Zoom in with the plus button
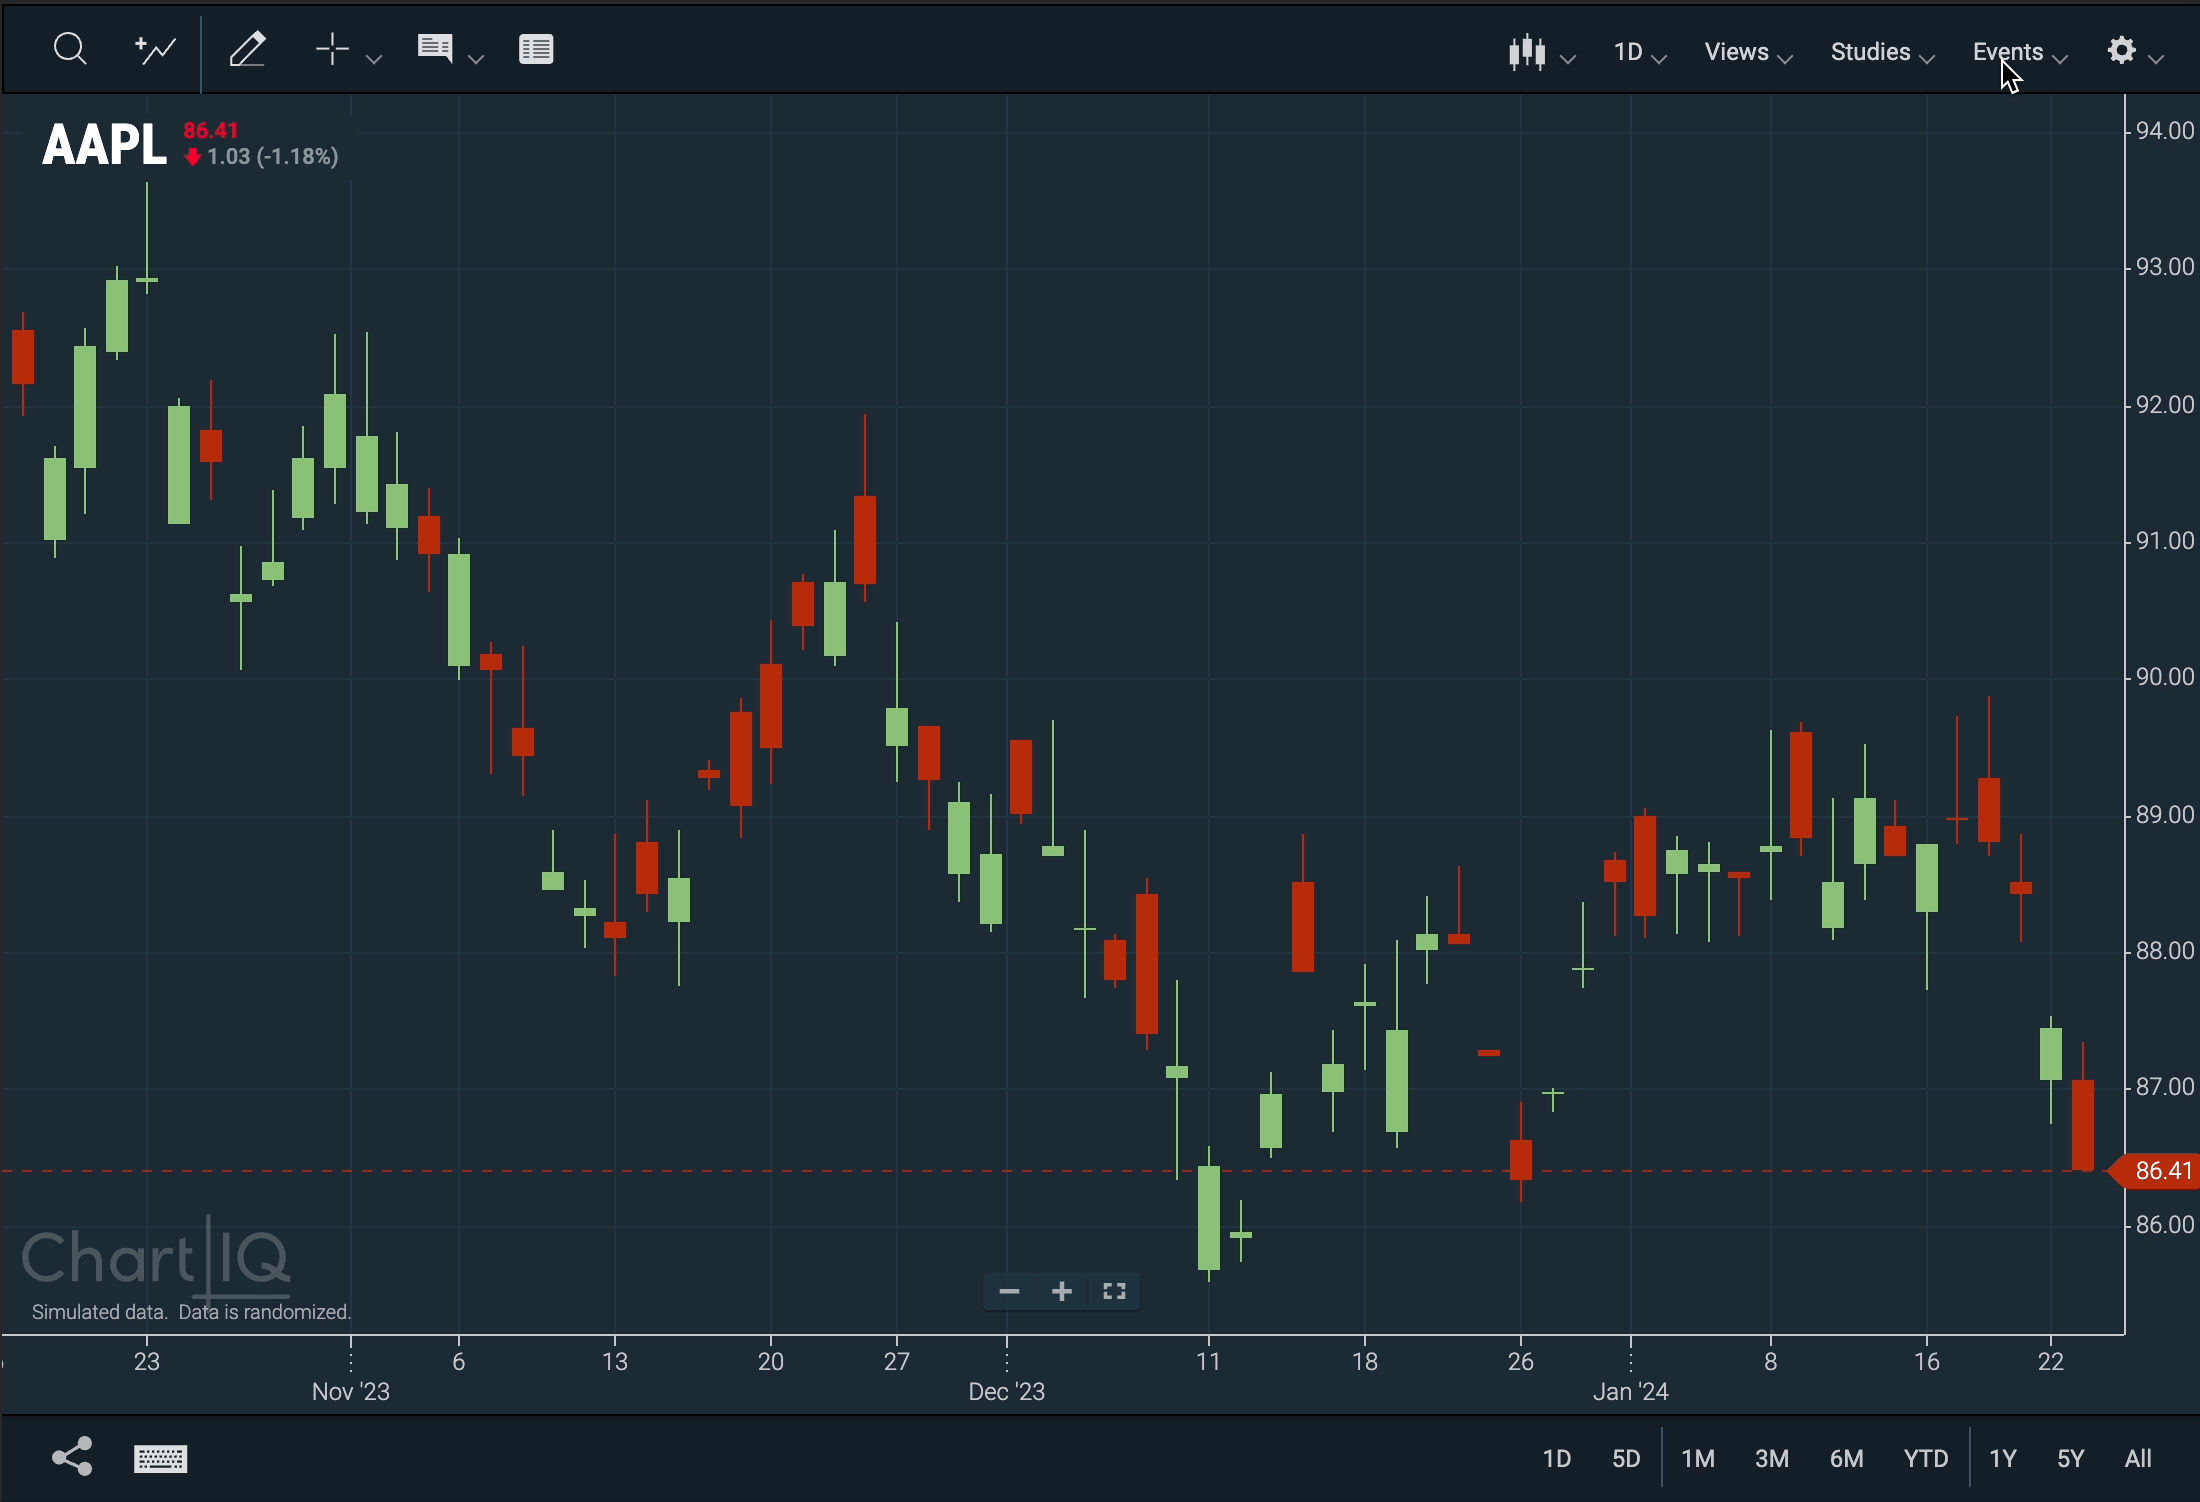The width and height of the screenshot is (2200, 1502). click(x=1062, y=1292)
